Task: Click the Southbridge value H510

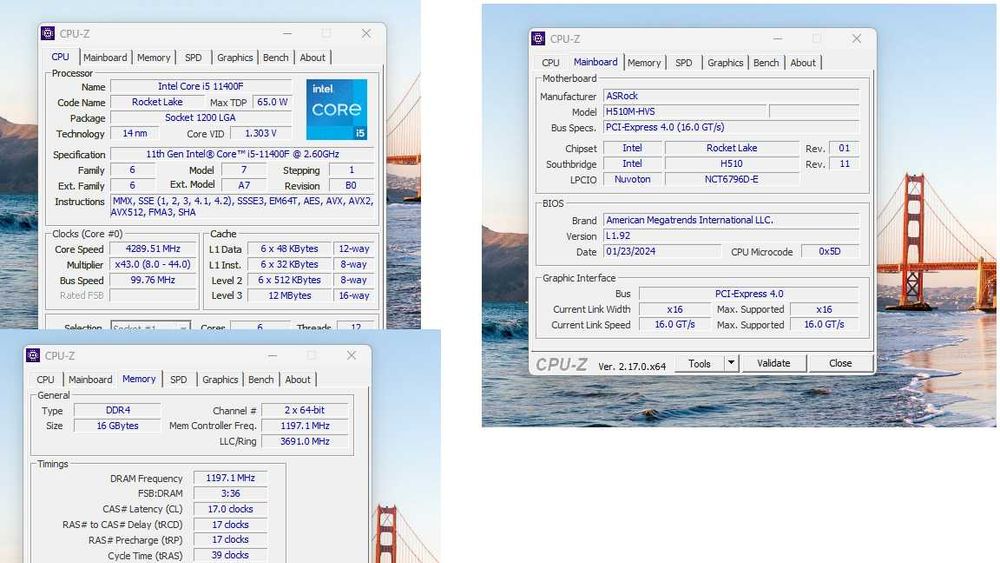Action: 732,164
